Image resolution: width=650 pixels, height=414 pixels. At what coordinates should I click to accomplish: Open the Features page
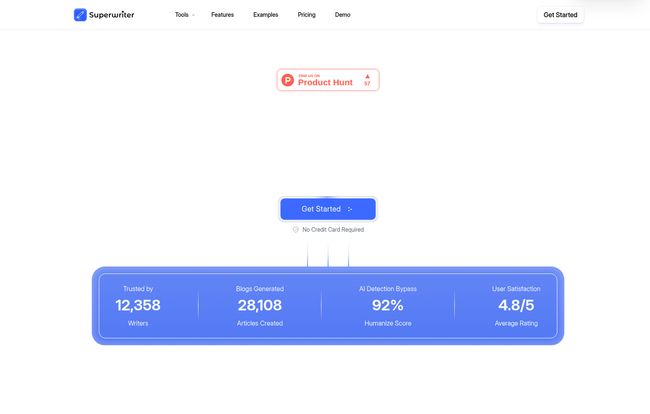click(222, 15)
